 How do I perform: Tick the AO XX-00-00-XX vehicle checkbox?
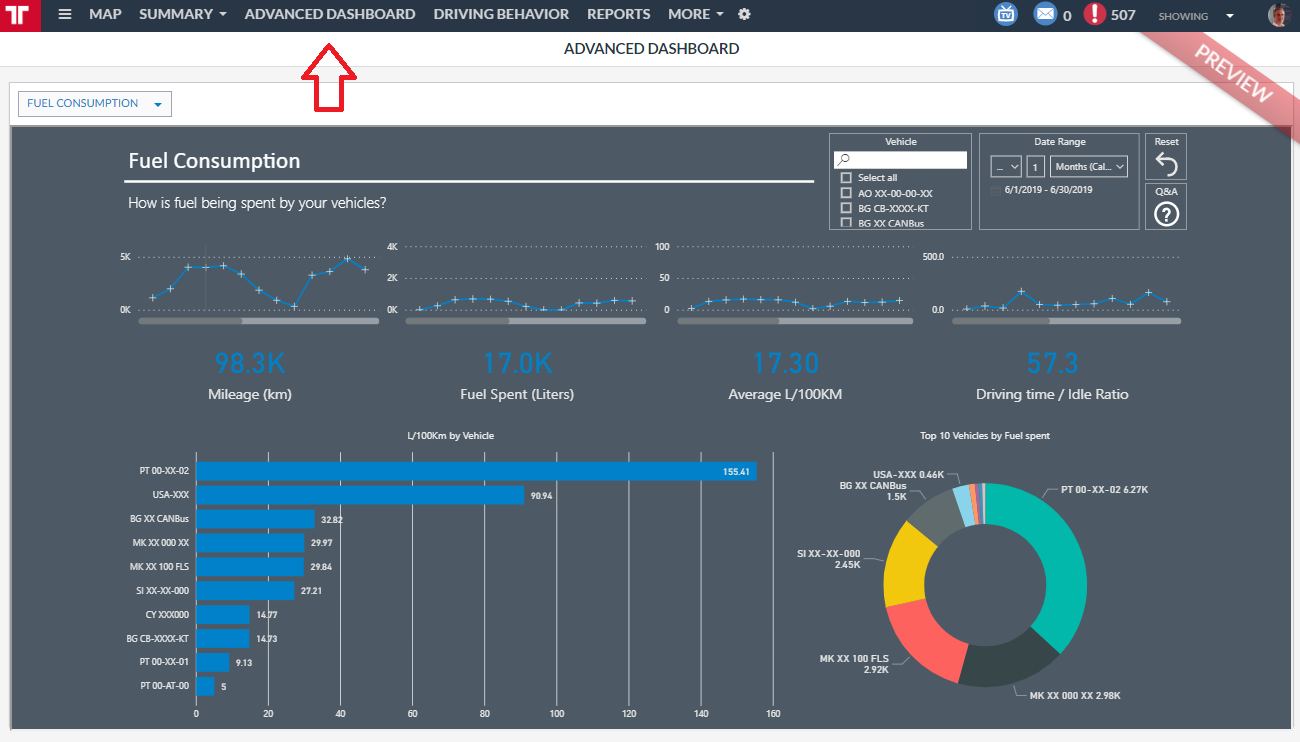[846, 193]
